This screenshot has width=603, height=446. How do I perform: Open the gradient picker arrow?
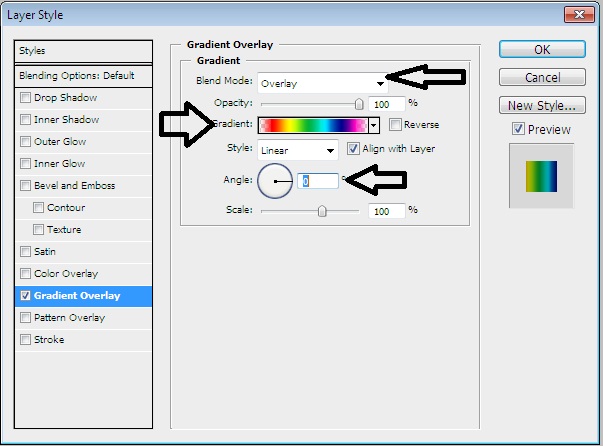(x=373, y=125)
